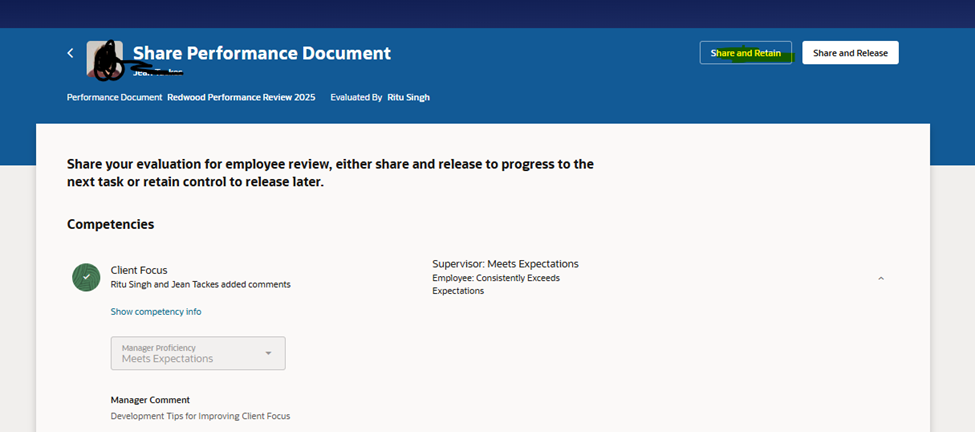Click evaluator name Ritu Singh
The height and width of the screenshot is (432, 975).
[409, 98]
